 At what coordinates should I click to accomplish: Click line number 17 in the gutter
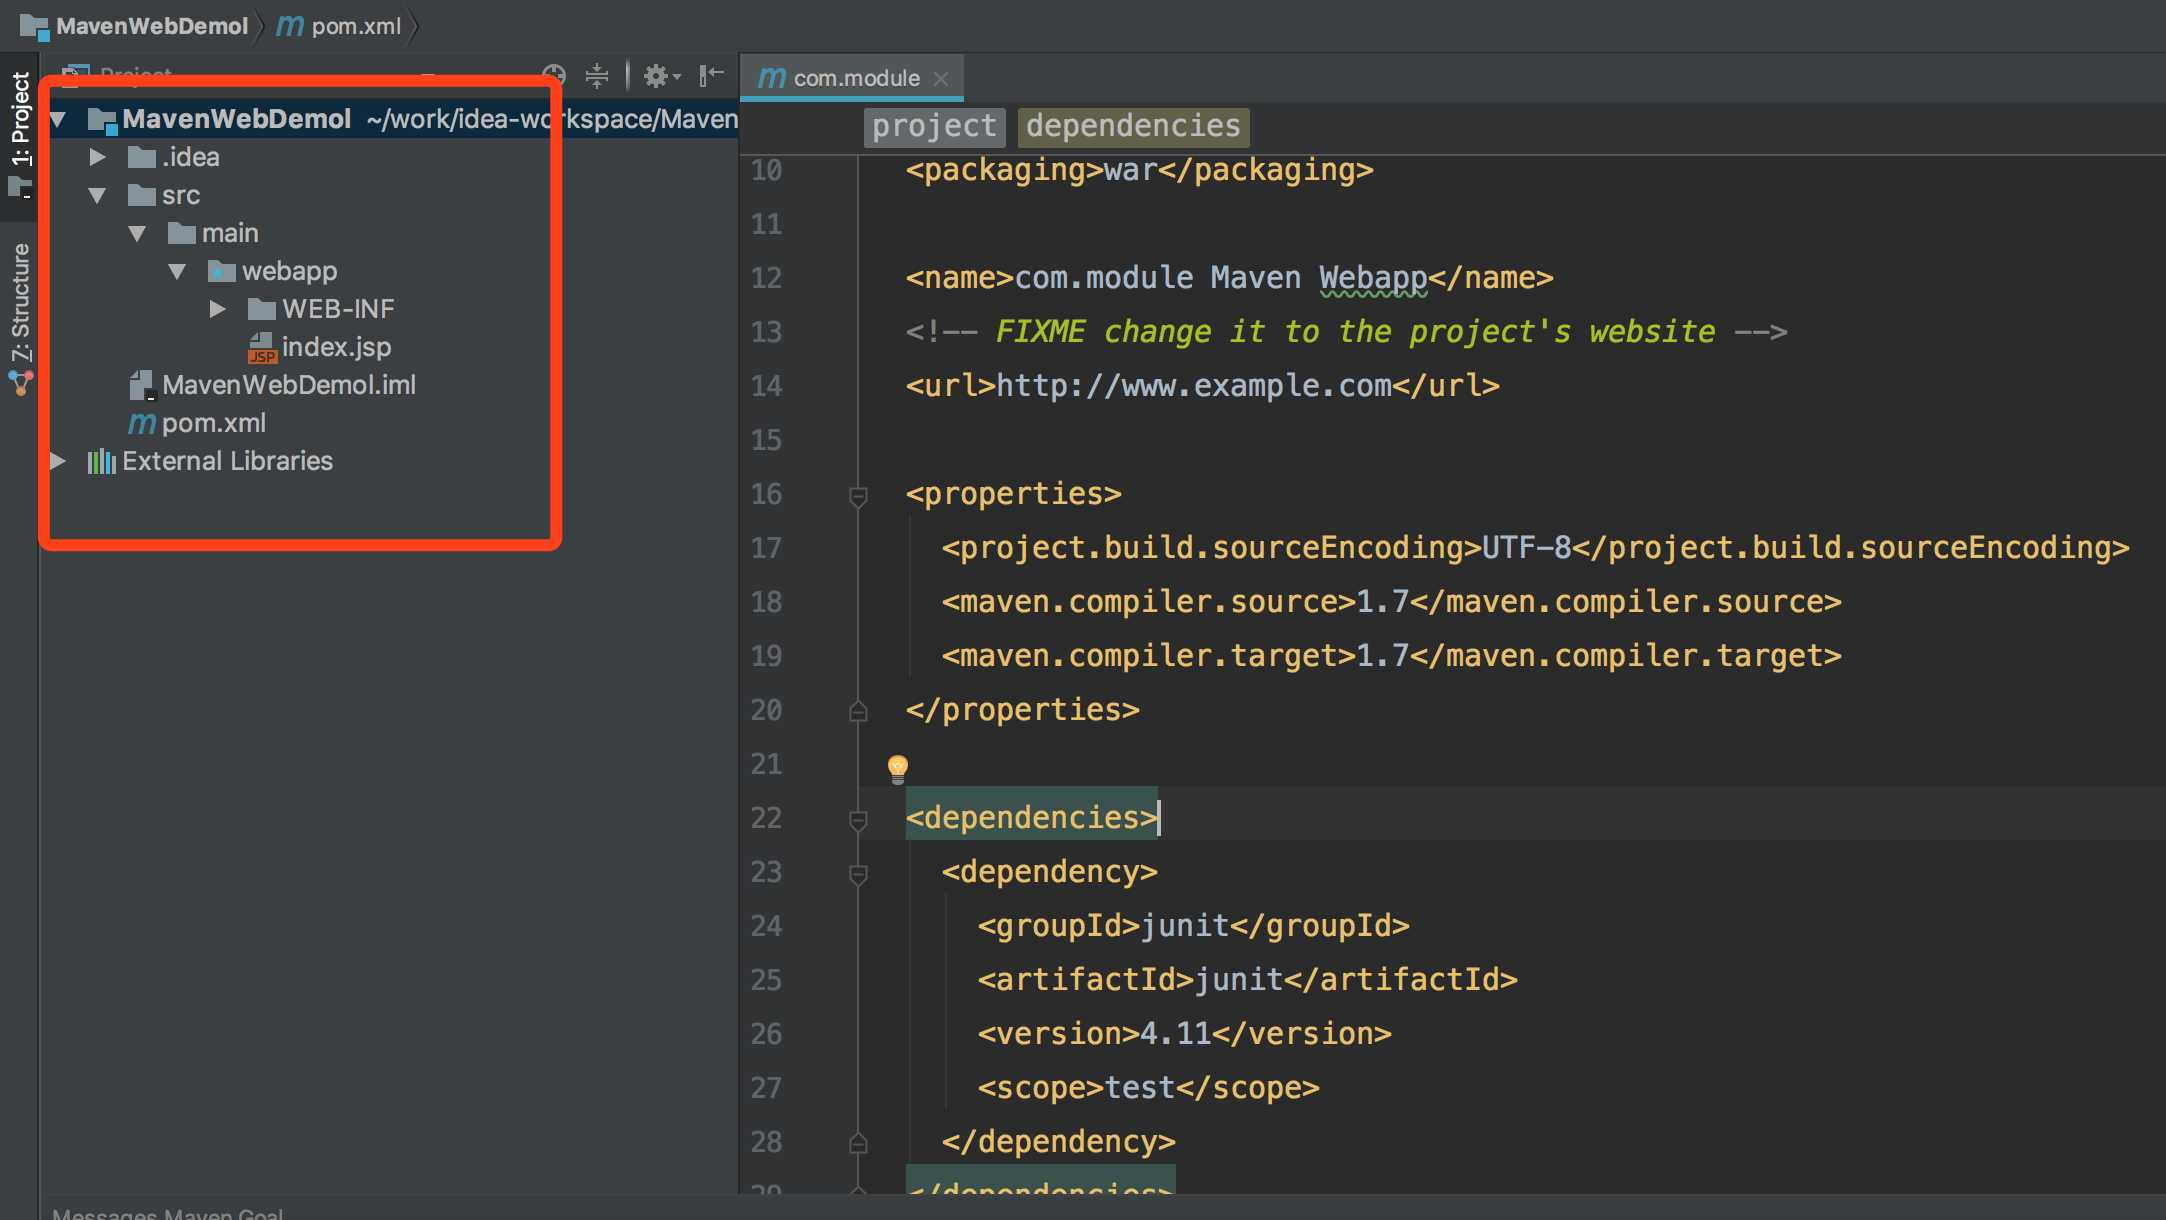point(766,548)
